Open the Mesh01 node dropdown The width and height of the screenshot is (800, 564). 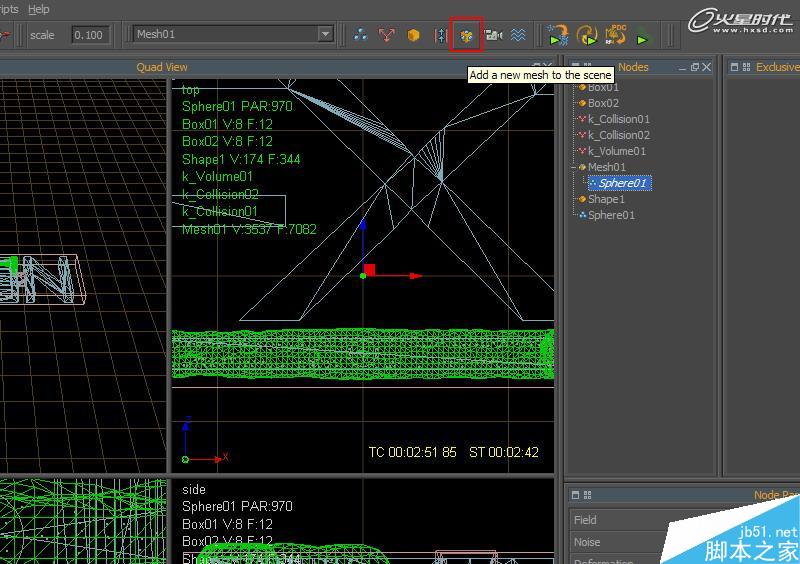point(325,34)
